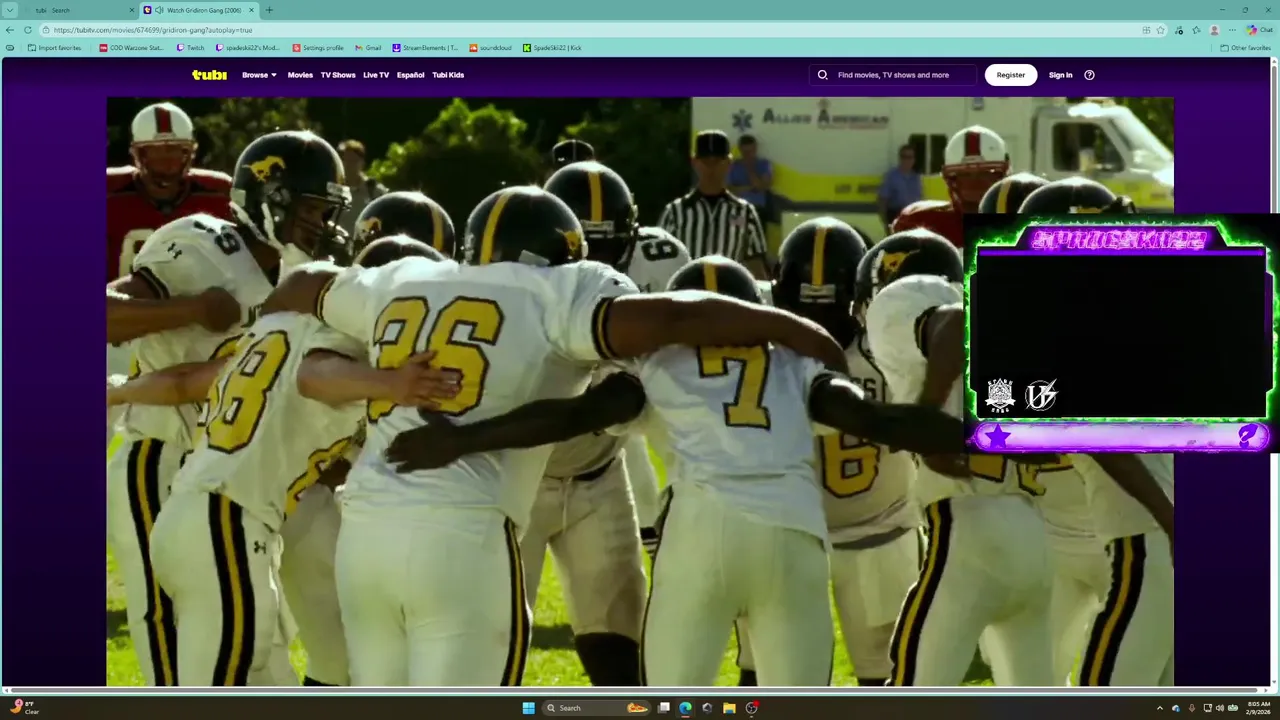Open Import favorites bookmark
Image resolution: width=1280 pixels, height=720 pixels.
(55, 48)
